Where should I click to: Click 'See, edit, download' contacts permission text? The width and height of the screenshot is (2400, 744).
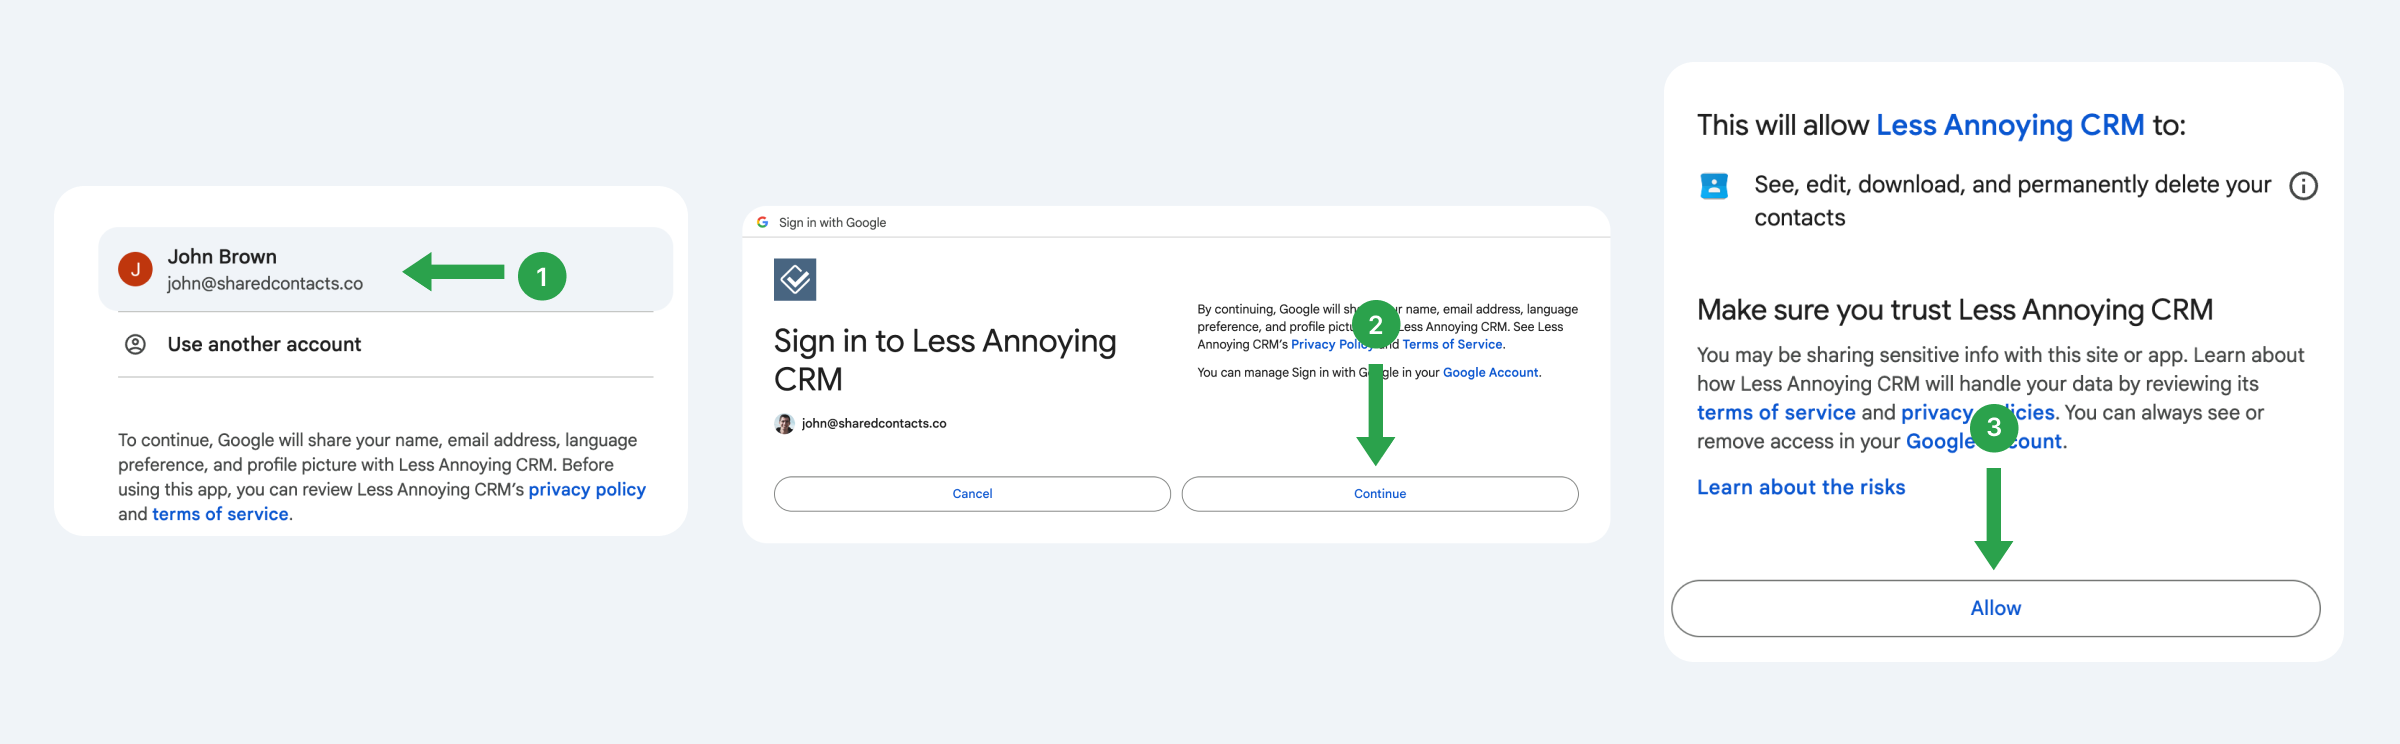[2012, 201]
